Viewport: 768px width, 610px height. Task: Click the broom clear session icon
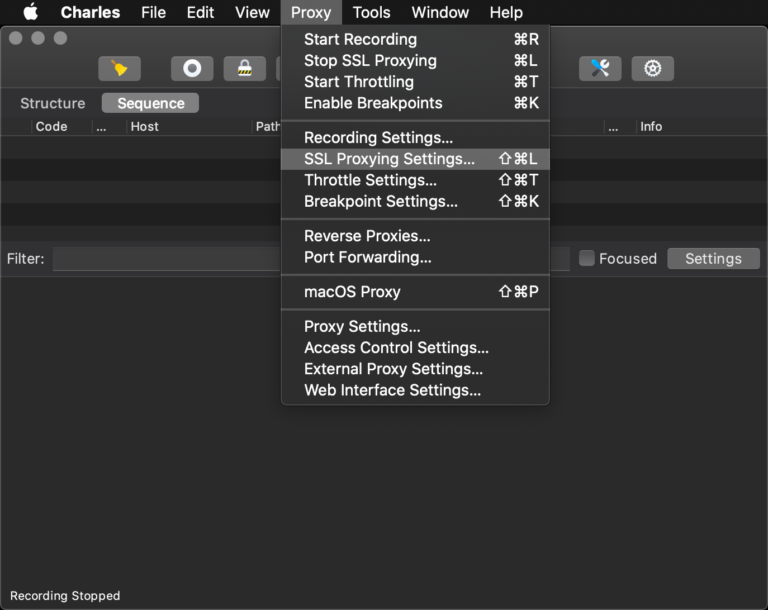click(120, 69)
